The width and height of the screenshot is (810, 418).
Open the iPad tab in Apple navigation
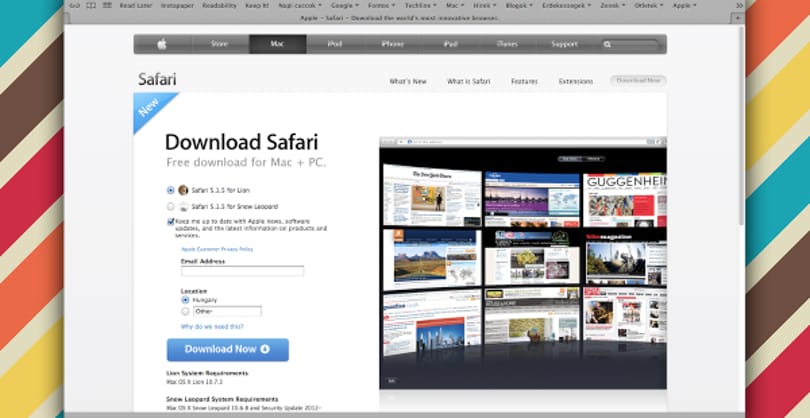point(450,44)
